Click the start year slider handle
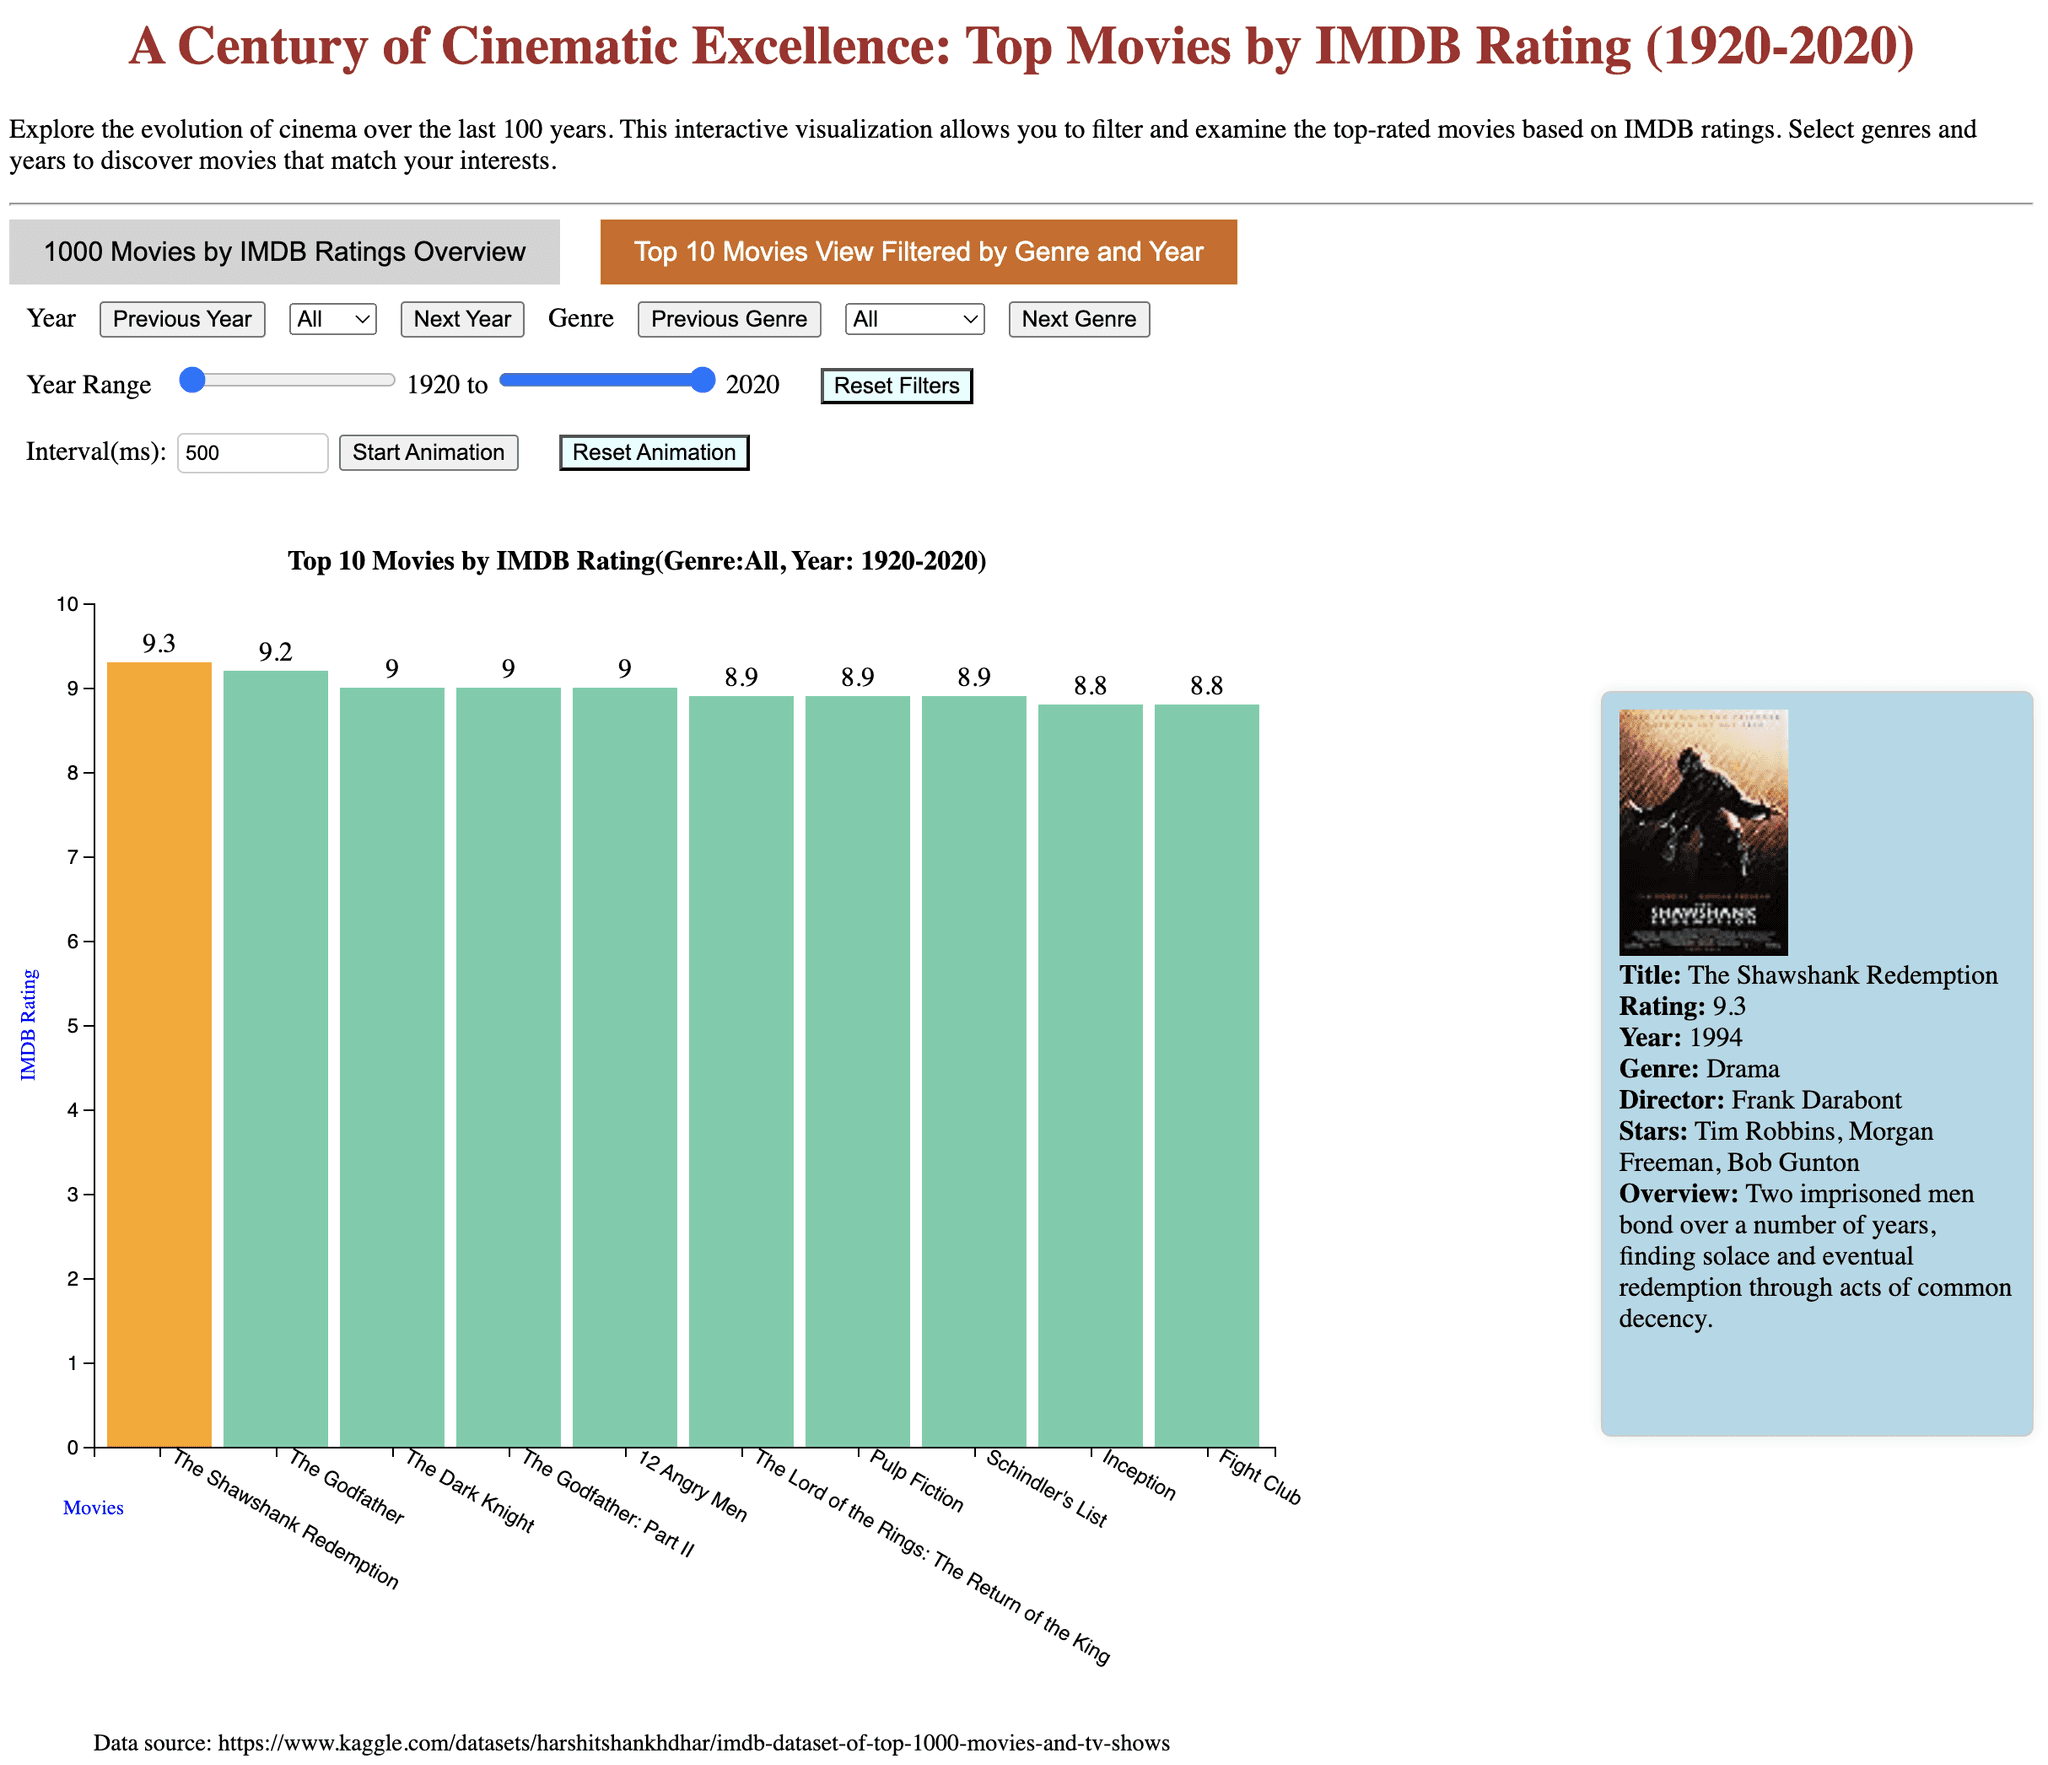The height and width of the screenshot is (1765, 2048). [x=192, y=380]
